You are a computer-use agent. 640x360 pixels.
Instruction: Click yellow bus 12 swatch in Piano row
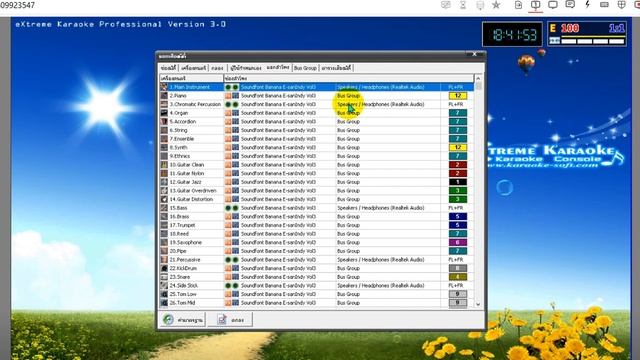pos(458,96)
